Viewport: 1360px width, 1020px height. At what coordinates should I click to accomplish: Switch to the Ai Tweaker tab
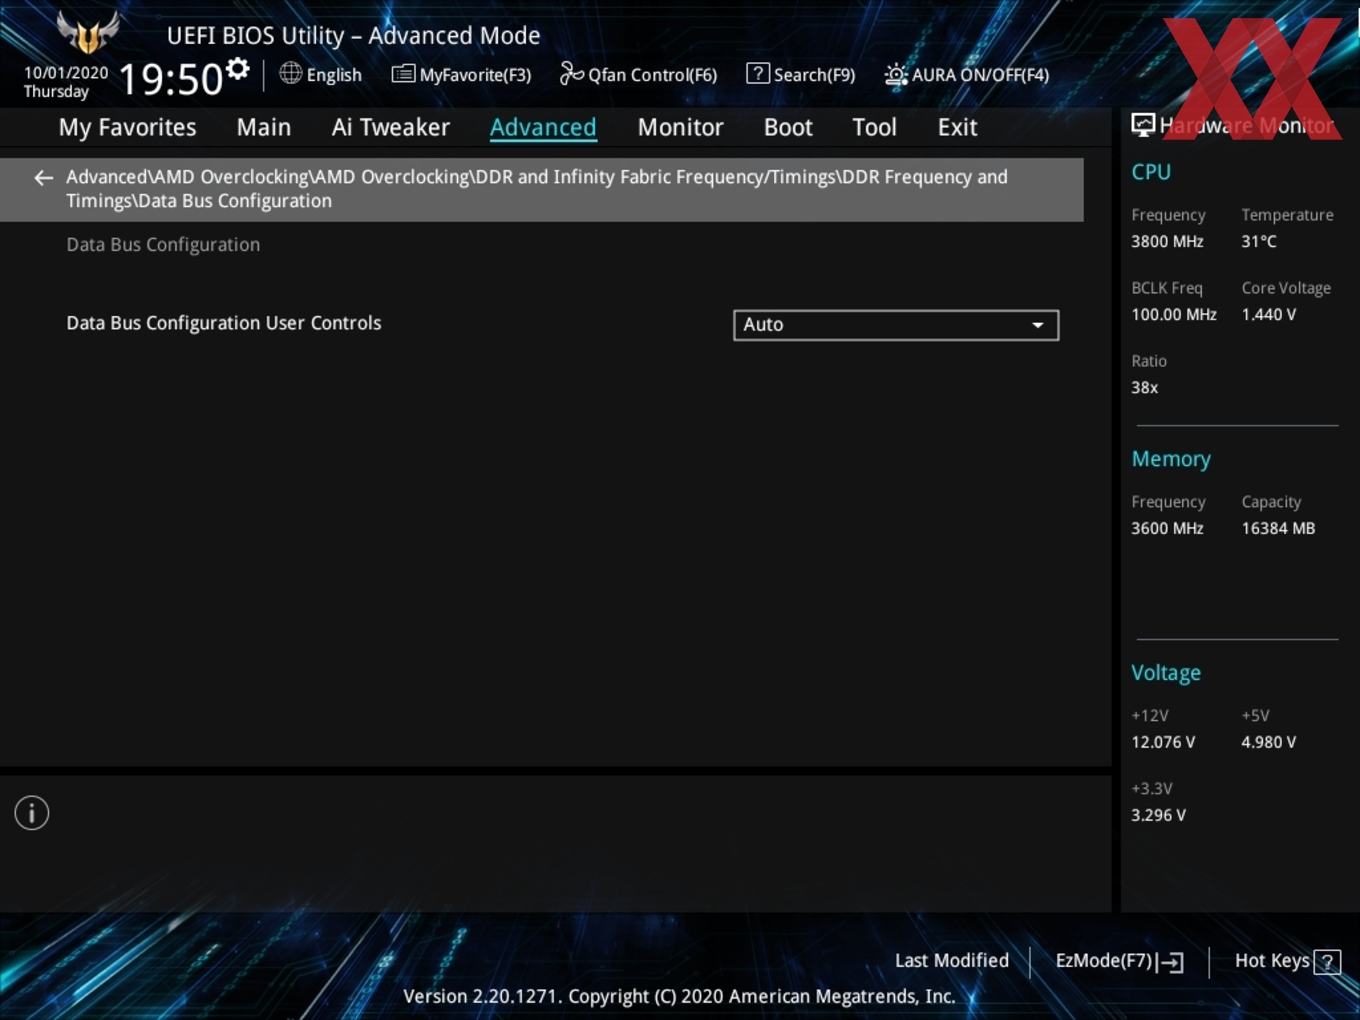click(x=391, y=127)
